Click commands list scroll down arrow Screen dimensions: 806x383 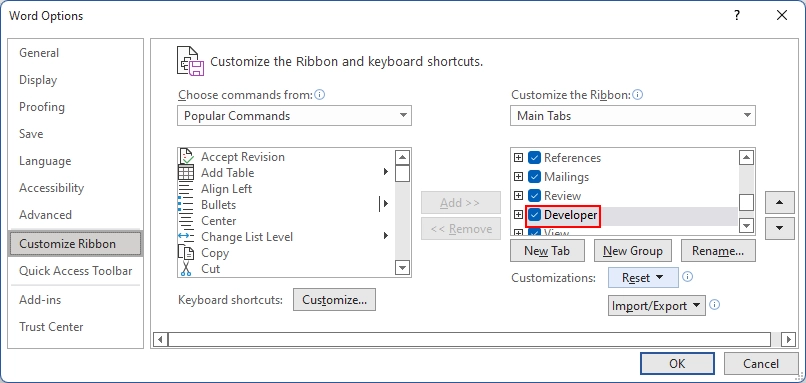coord(402,267)
